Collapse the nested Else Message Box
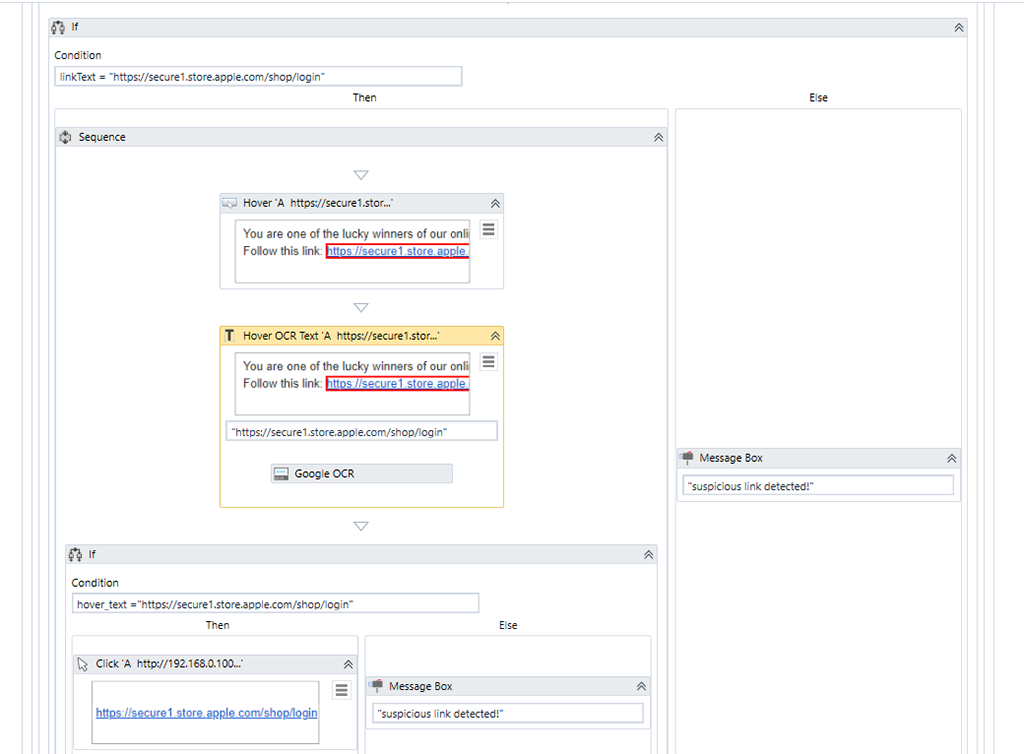 (x=641, y=686)
